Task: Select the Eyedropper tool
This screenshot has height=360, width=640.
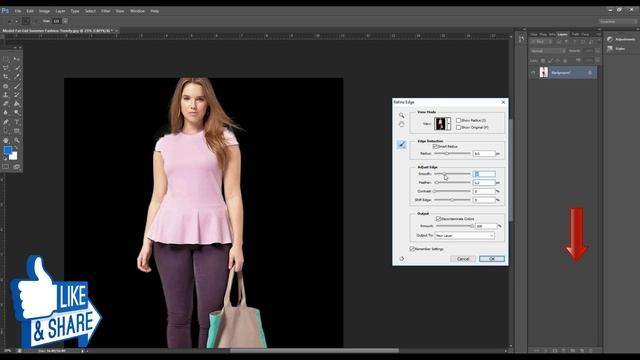Action: pos(17,77)
